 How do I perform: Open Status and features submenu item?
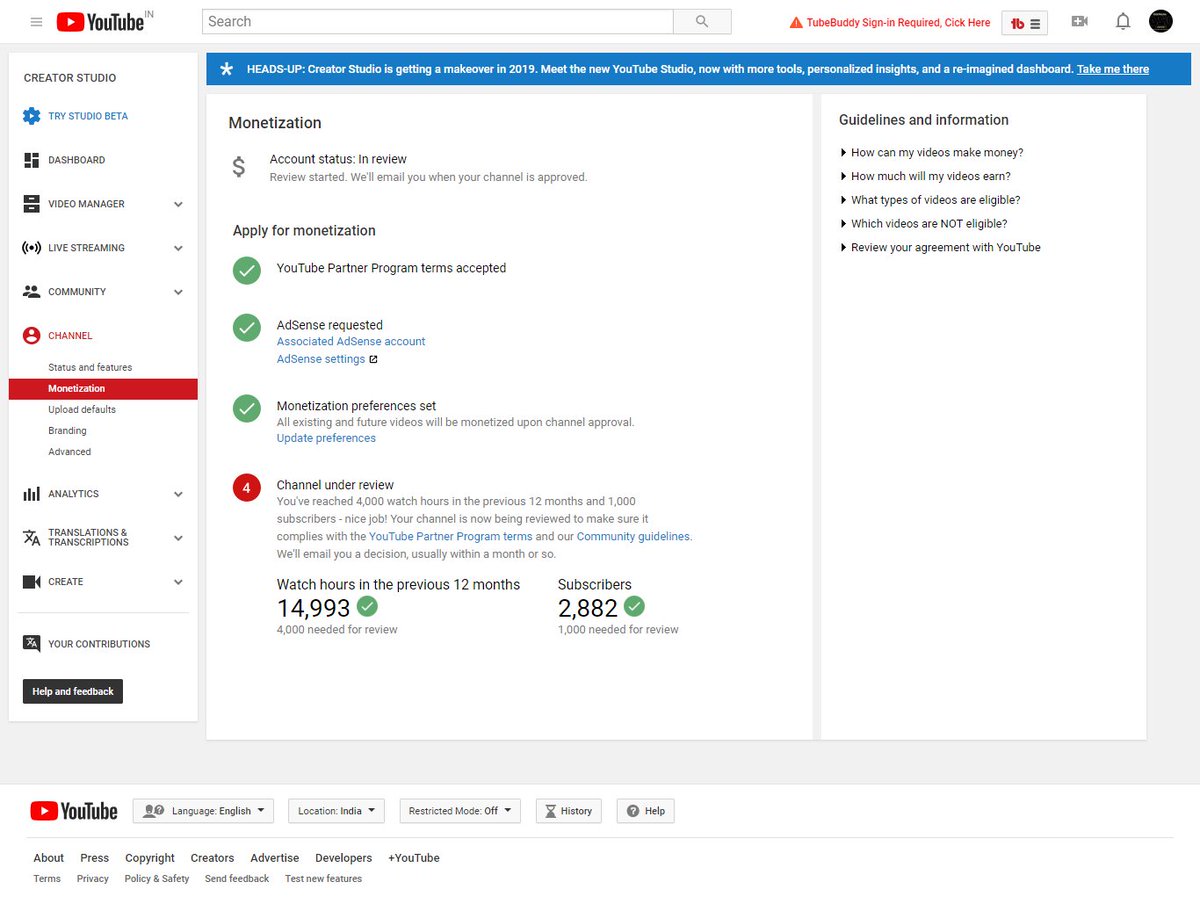[x=90, y=367]
